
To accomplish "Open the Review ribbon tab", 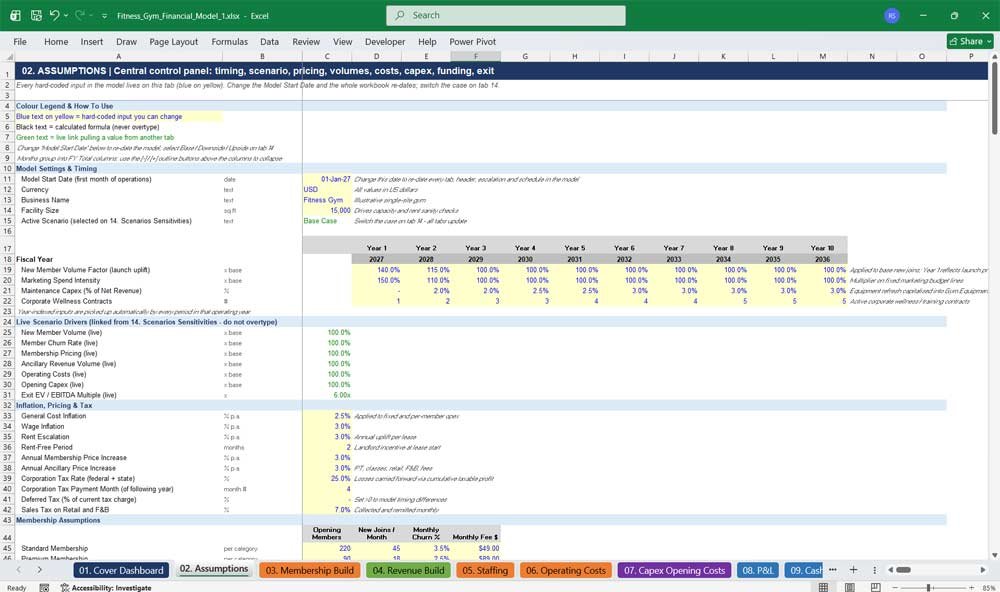I will click(x=306, y=41).
